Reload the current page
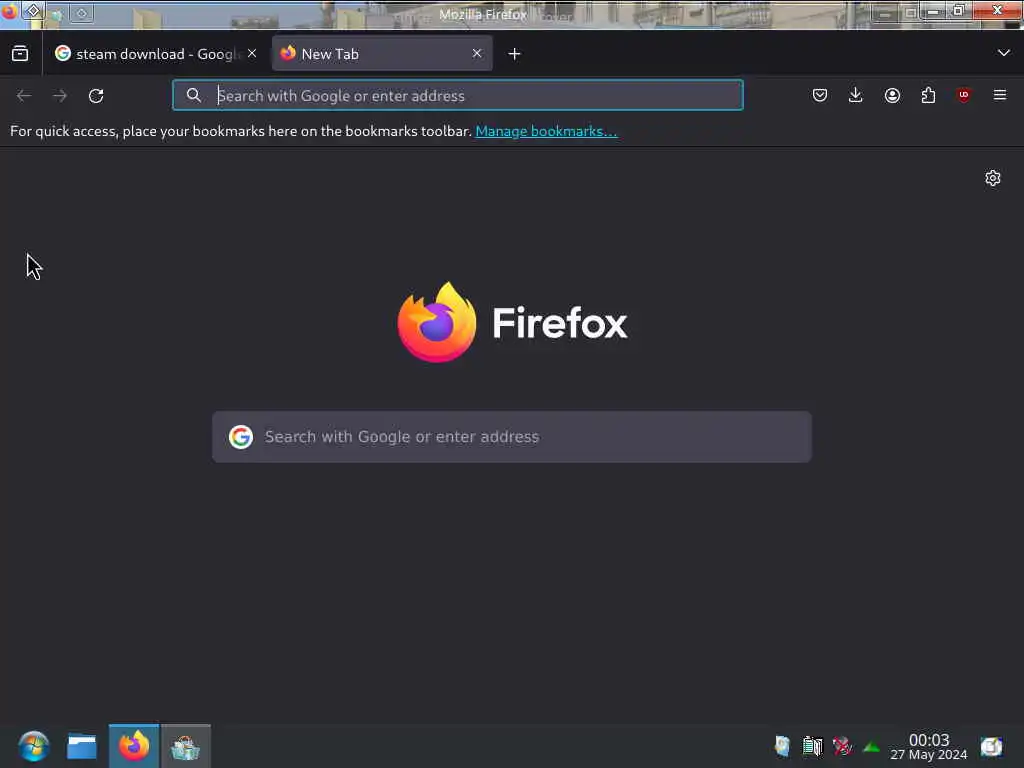The height and width of the screenshot is (768, 1024). [96, 96]
